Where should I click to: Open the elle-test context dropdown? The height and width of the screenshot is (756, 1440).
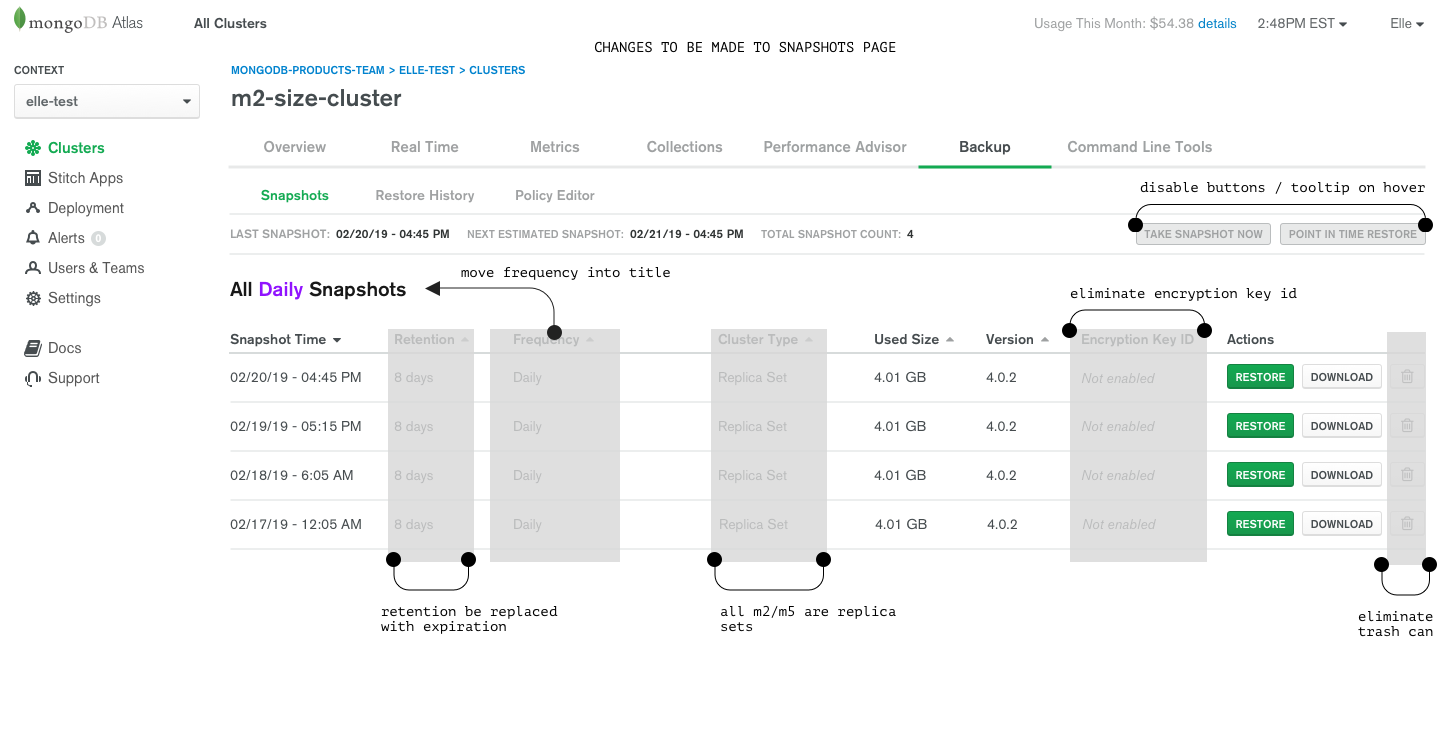coord(107,101)
